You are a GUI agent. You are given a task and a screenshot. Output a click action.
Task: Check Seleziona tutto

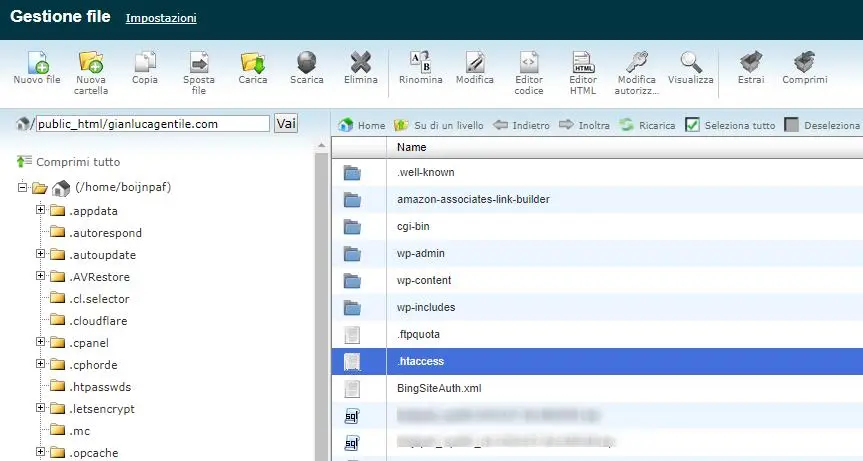tap(692, 125)
